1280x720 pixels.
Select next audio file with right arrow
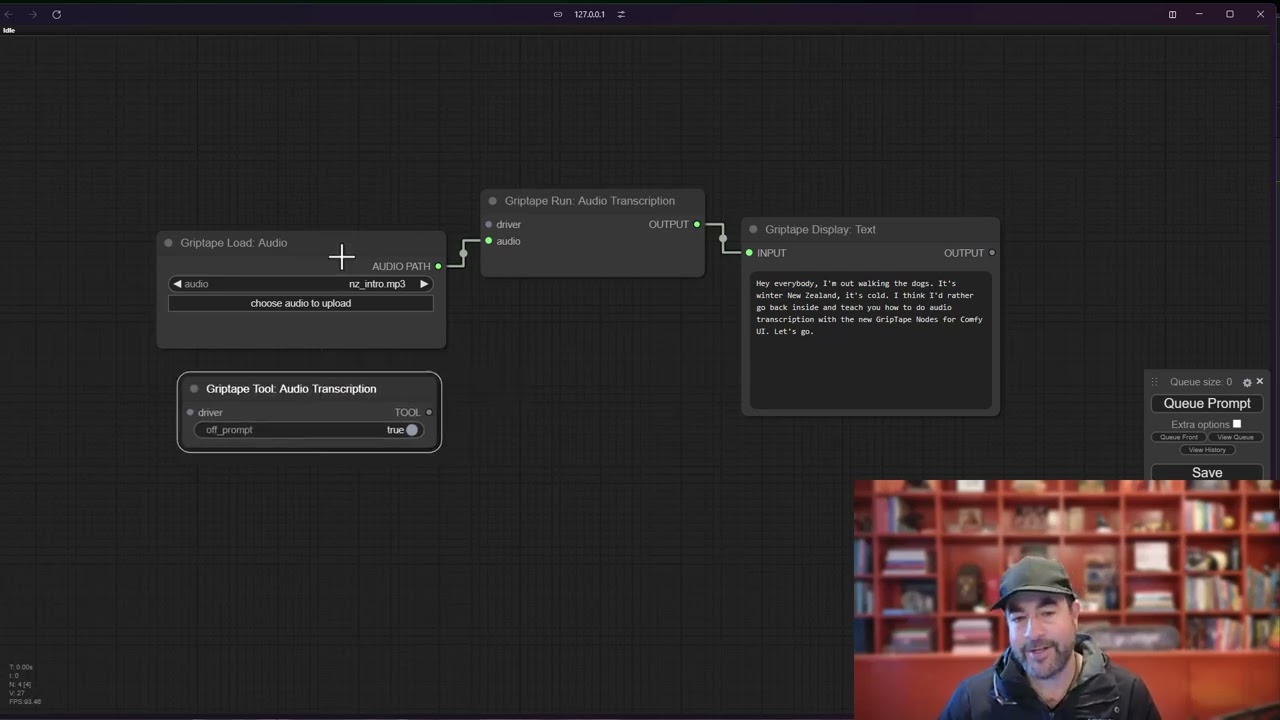click(424, 284)
